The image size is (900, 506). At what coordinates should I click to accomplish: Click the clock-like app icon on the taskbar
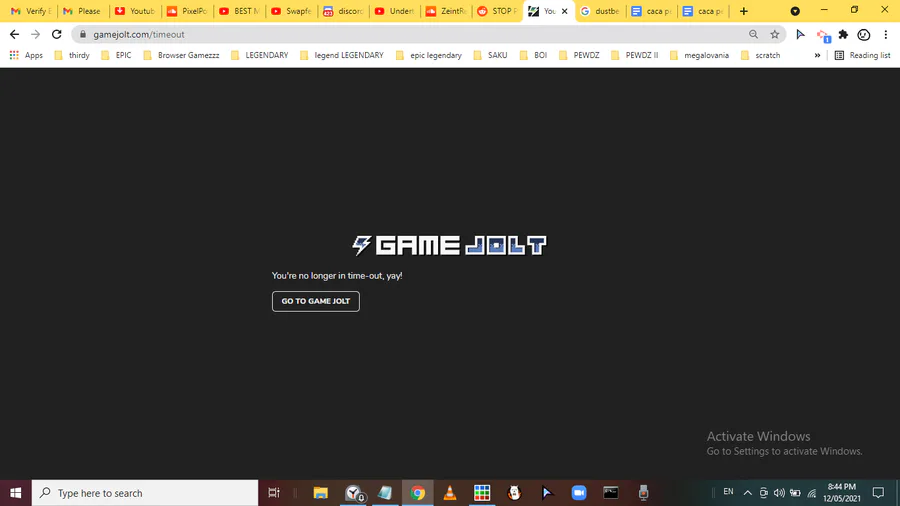pos(354,493)
